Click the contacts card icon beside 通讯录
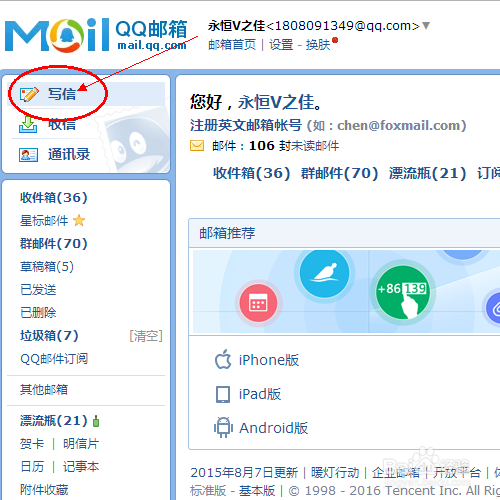500x500 pixels. pyautogui.click(x=28, y=155)
